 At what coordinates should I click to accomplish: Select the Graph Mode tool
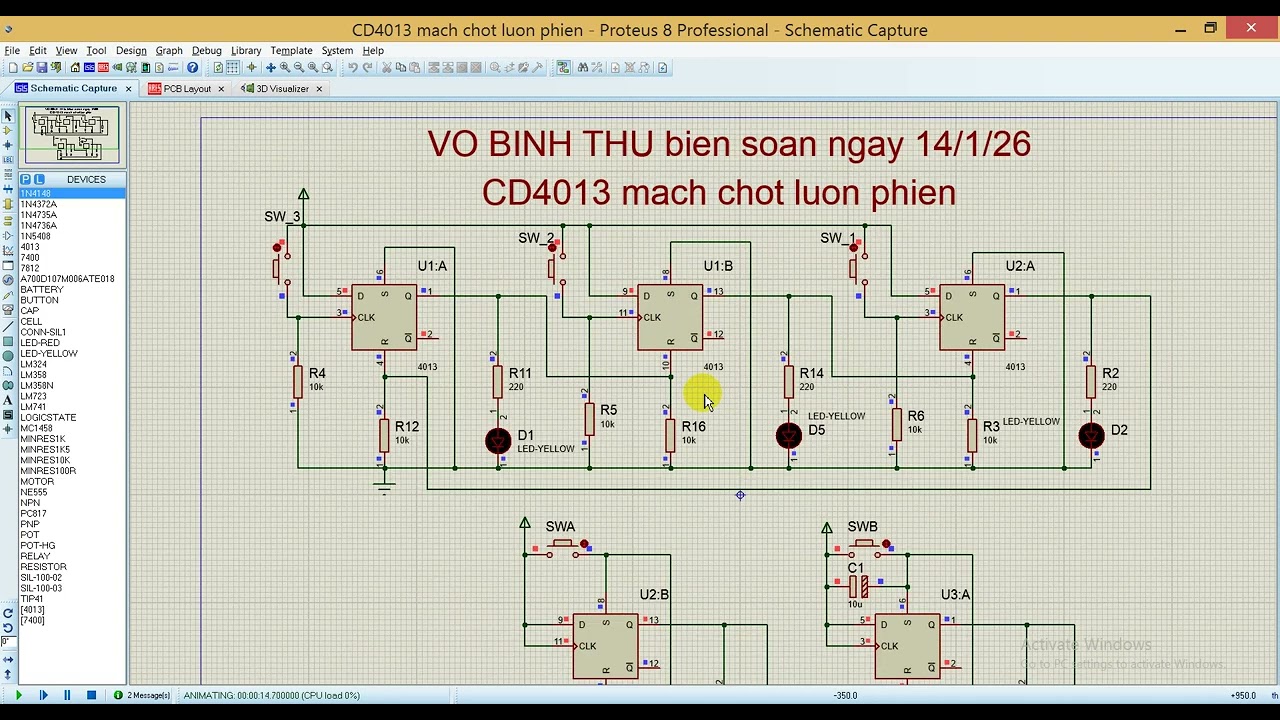(x=8, y=250)
